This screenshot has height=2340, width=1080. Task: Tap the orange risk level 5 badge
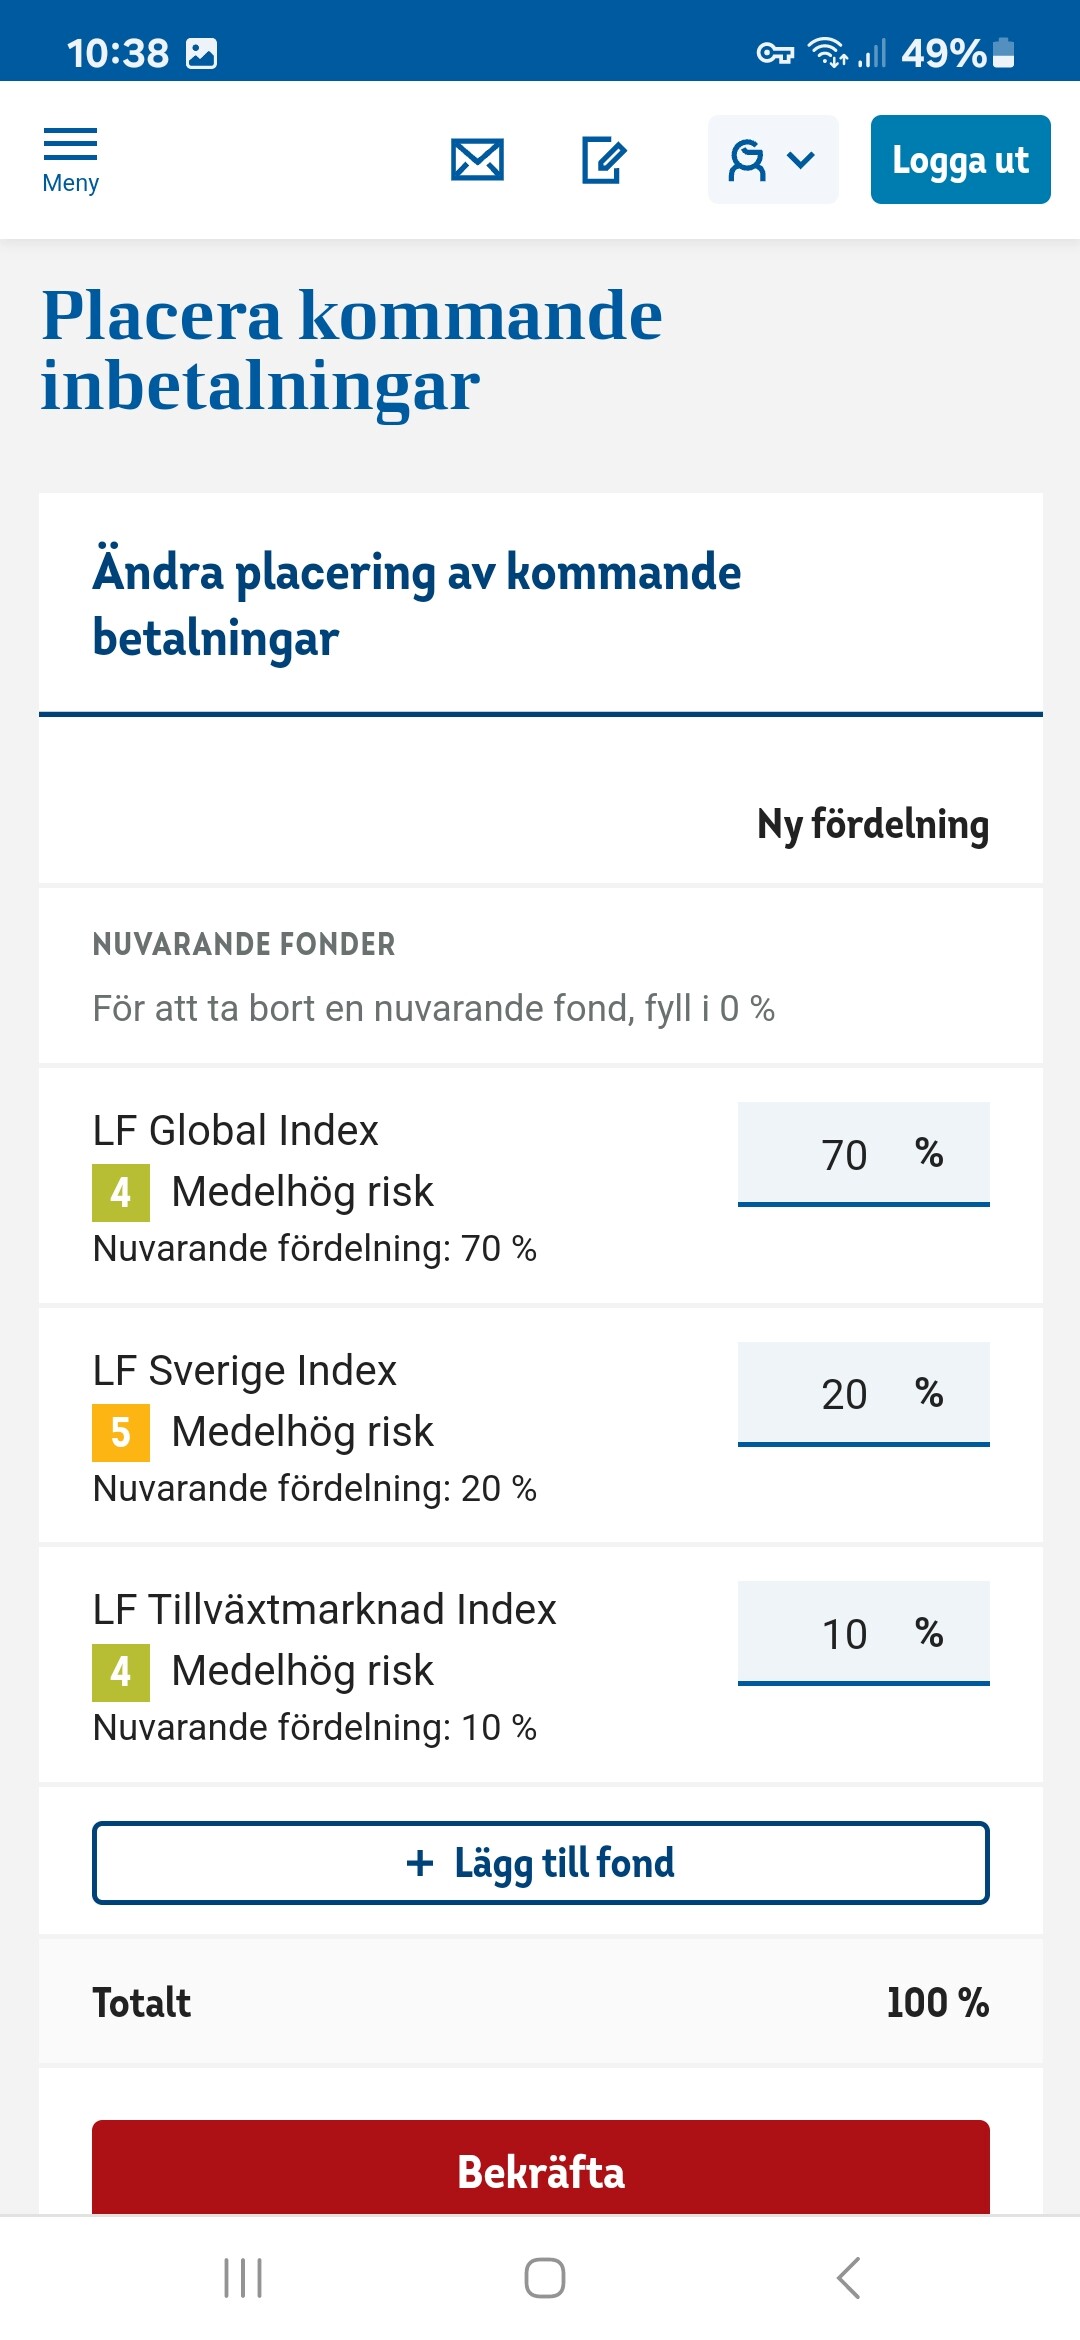[121, 1432]
